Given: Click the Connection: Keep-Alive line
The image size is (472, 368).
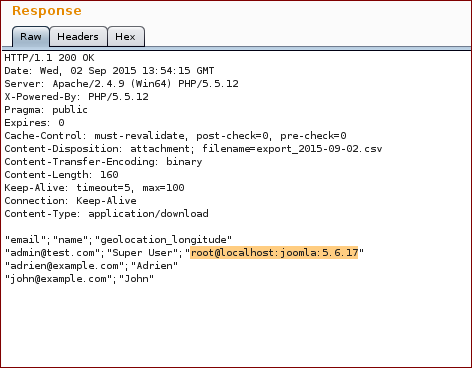Looking at the screenshot, I should tap(70, 201).
